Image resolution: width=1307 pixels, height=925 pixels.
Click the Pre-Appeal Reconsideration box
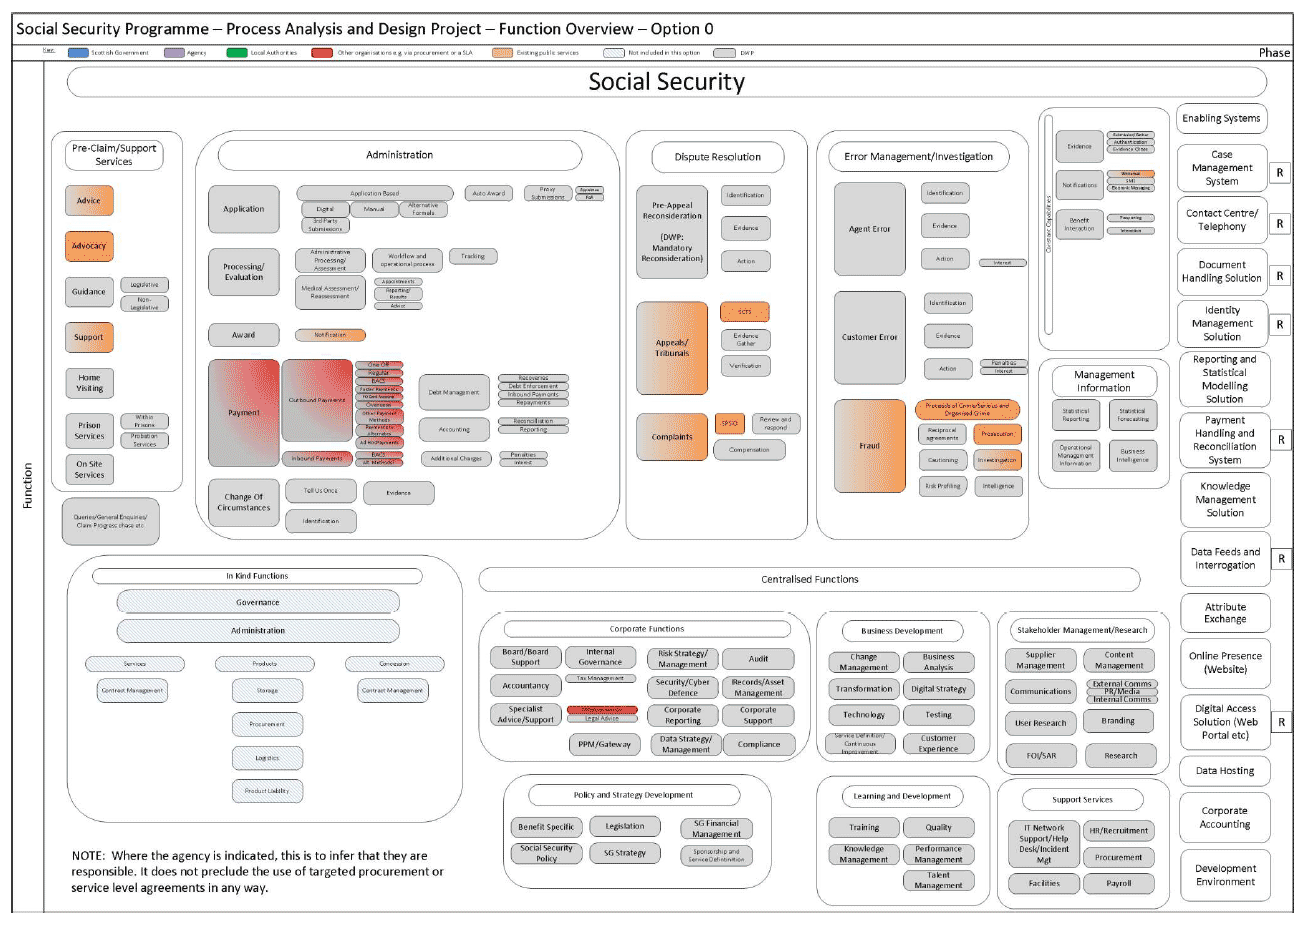coord(672,232)
